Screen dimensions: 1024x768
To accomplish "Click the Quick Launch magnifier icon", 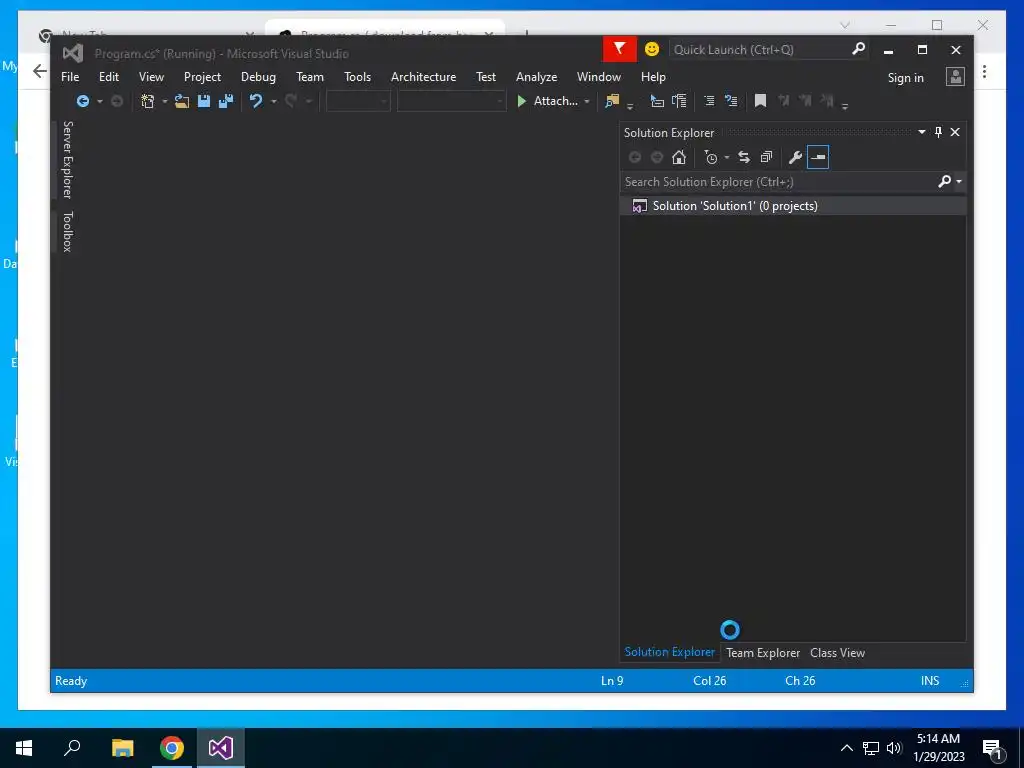I will click(x=859, y=49).
